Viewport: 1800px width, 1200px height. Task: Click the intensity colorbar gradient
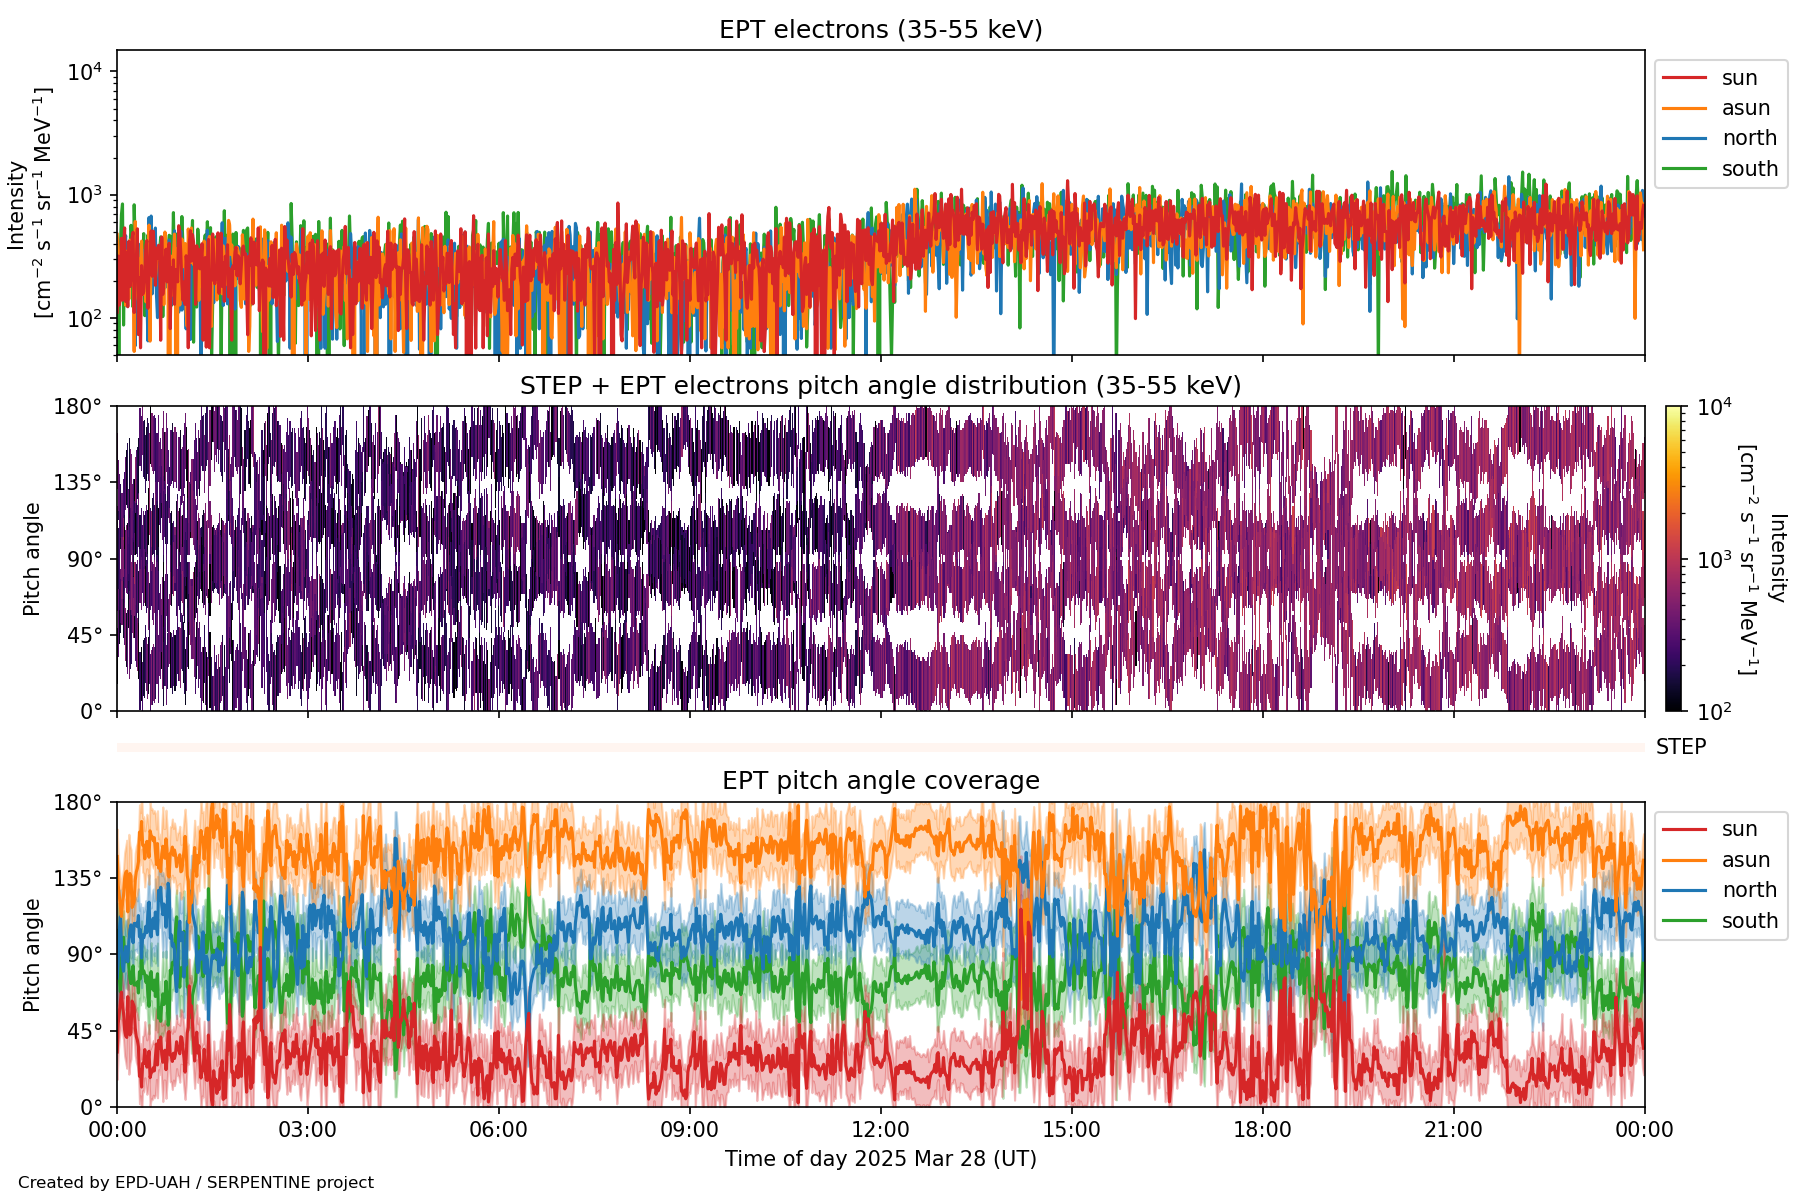pos(1673,558)
